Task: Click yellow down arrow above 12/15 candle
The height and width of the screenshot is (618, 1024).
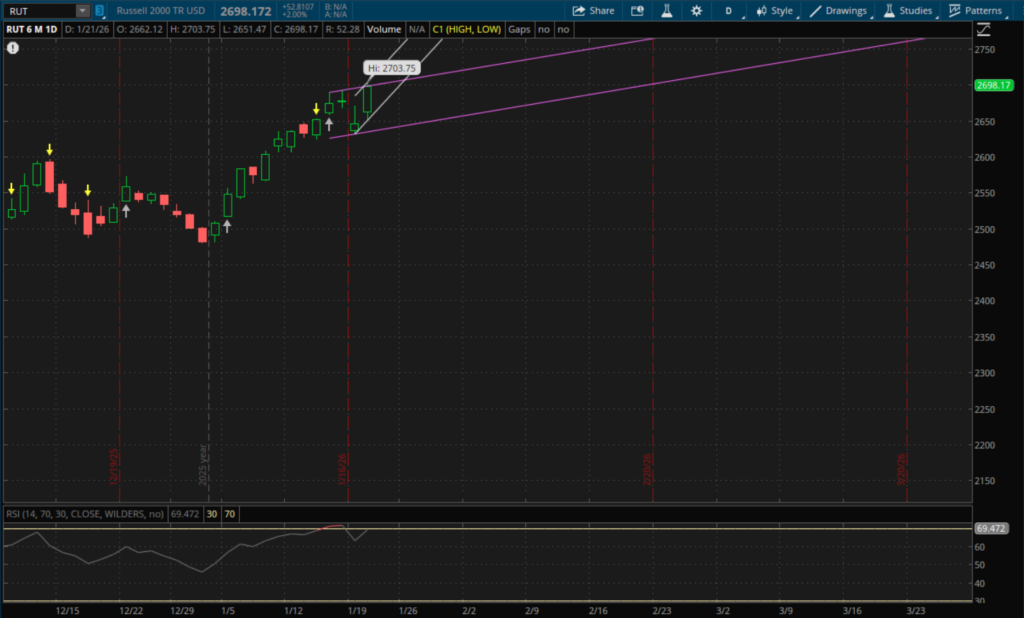Action: point(49,150)
